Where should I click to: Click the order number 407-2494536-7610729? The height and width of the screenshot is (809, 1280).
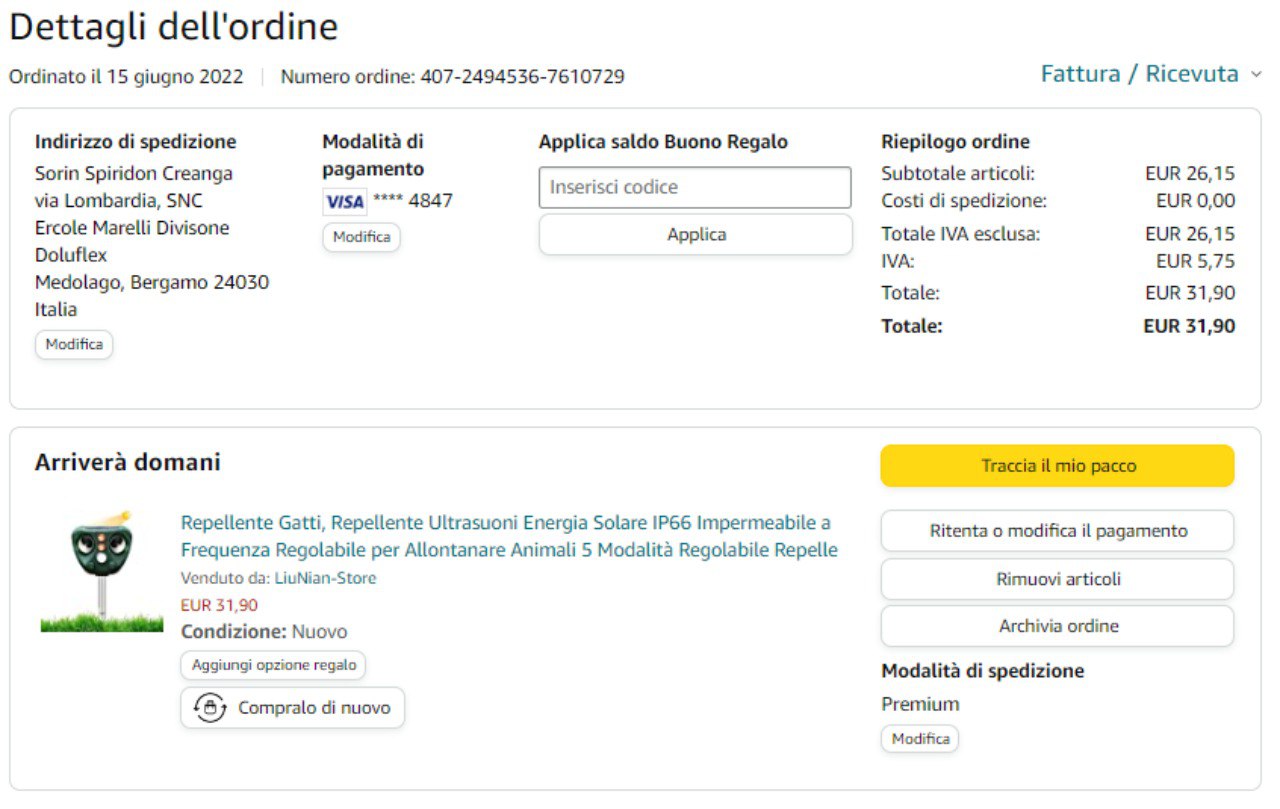pyautogui.click(x=522, y=77)
